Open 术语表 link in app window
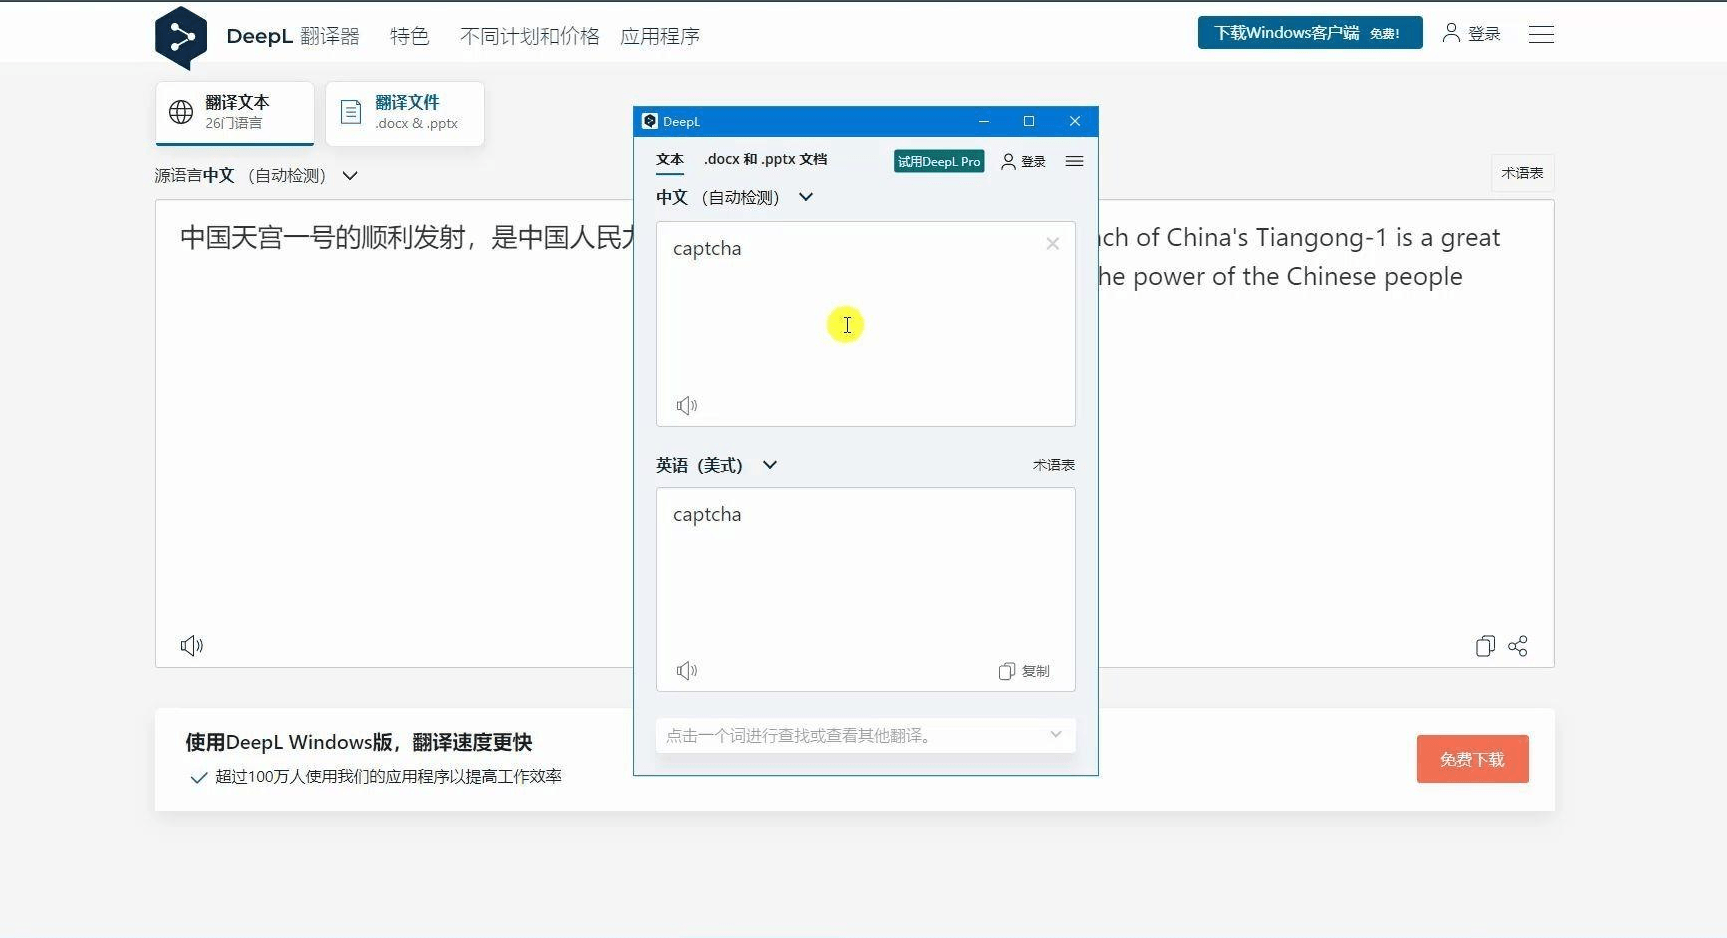This screenshot has width=1727, height=938. pos(1054,465)
